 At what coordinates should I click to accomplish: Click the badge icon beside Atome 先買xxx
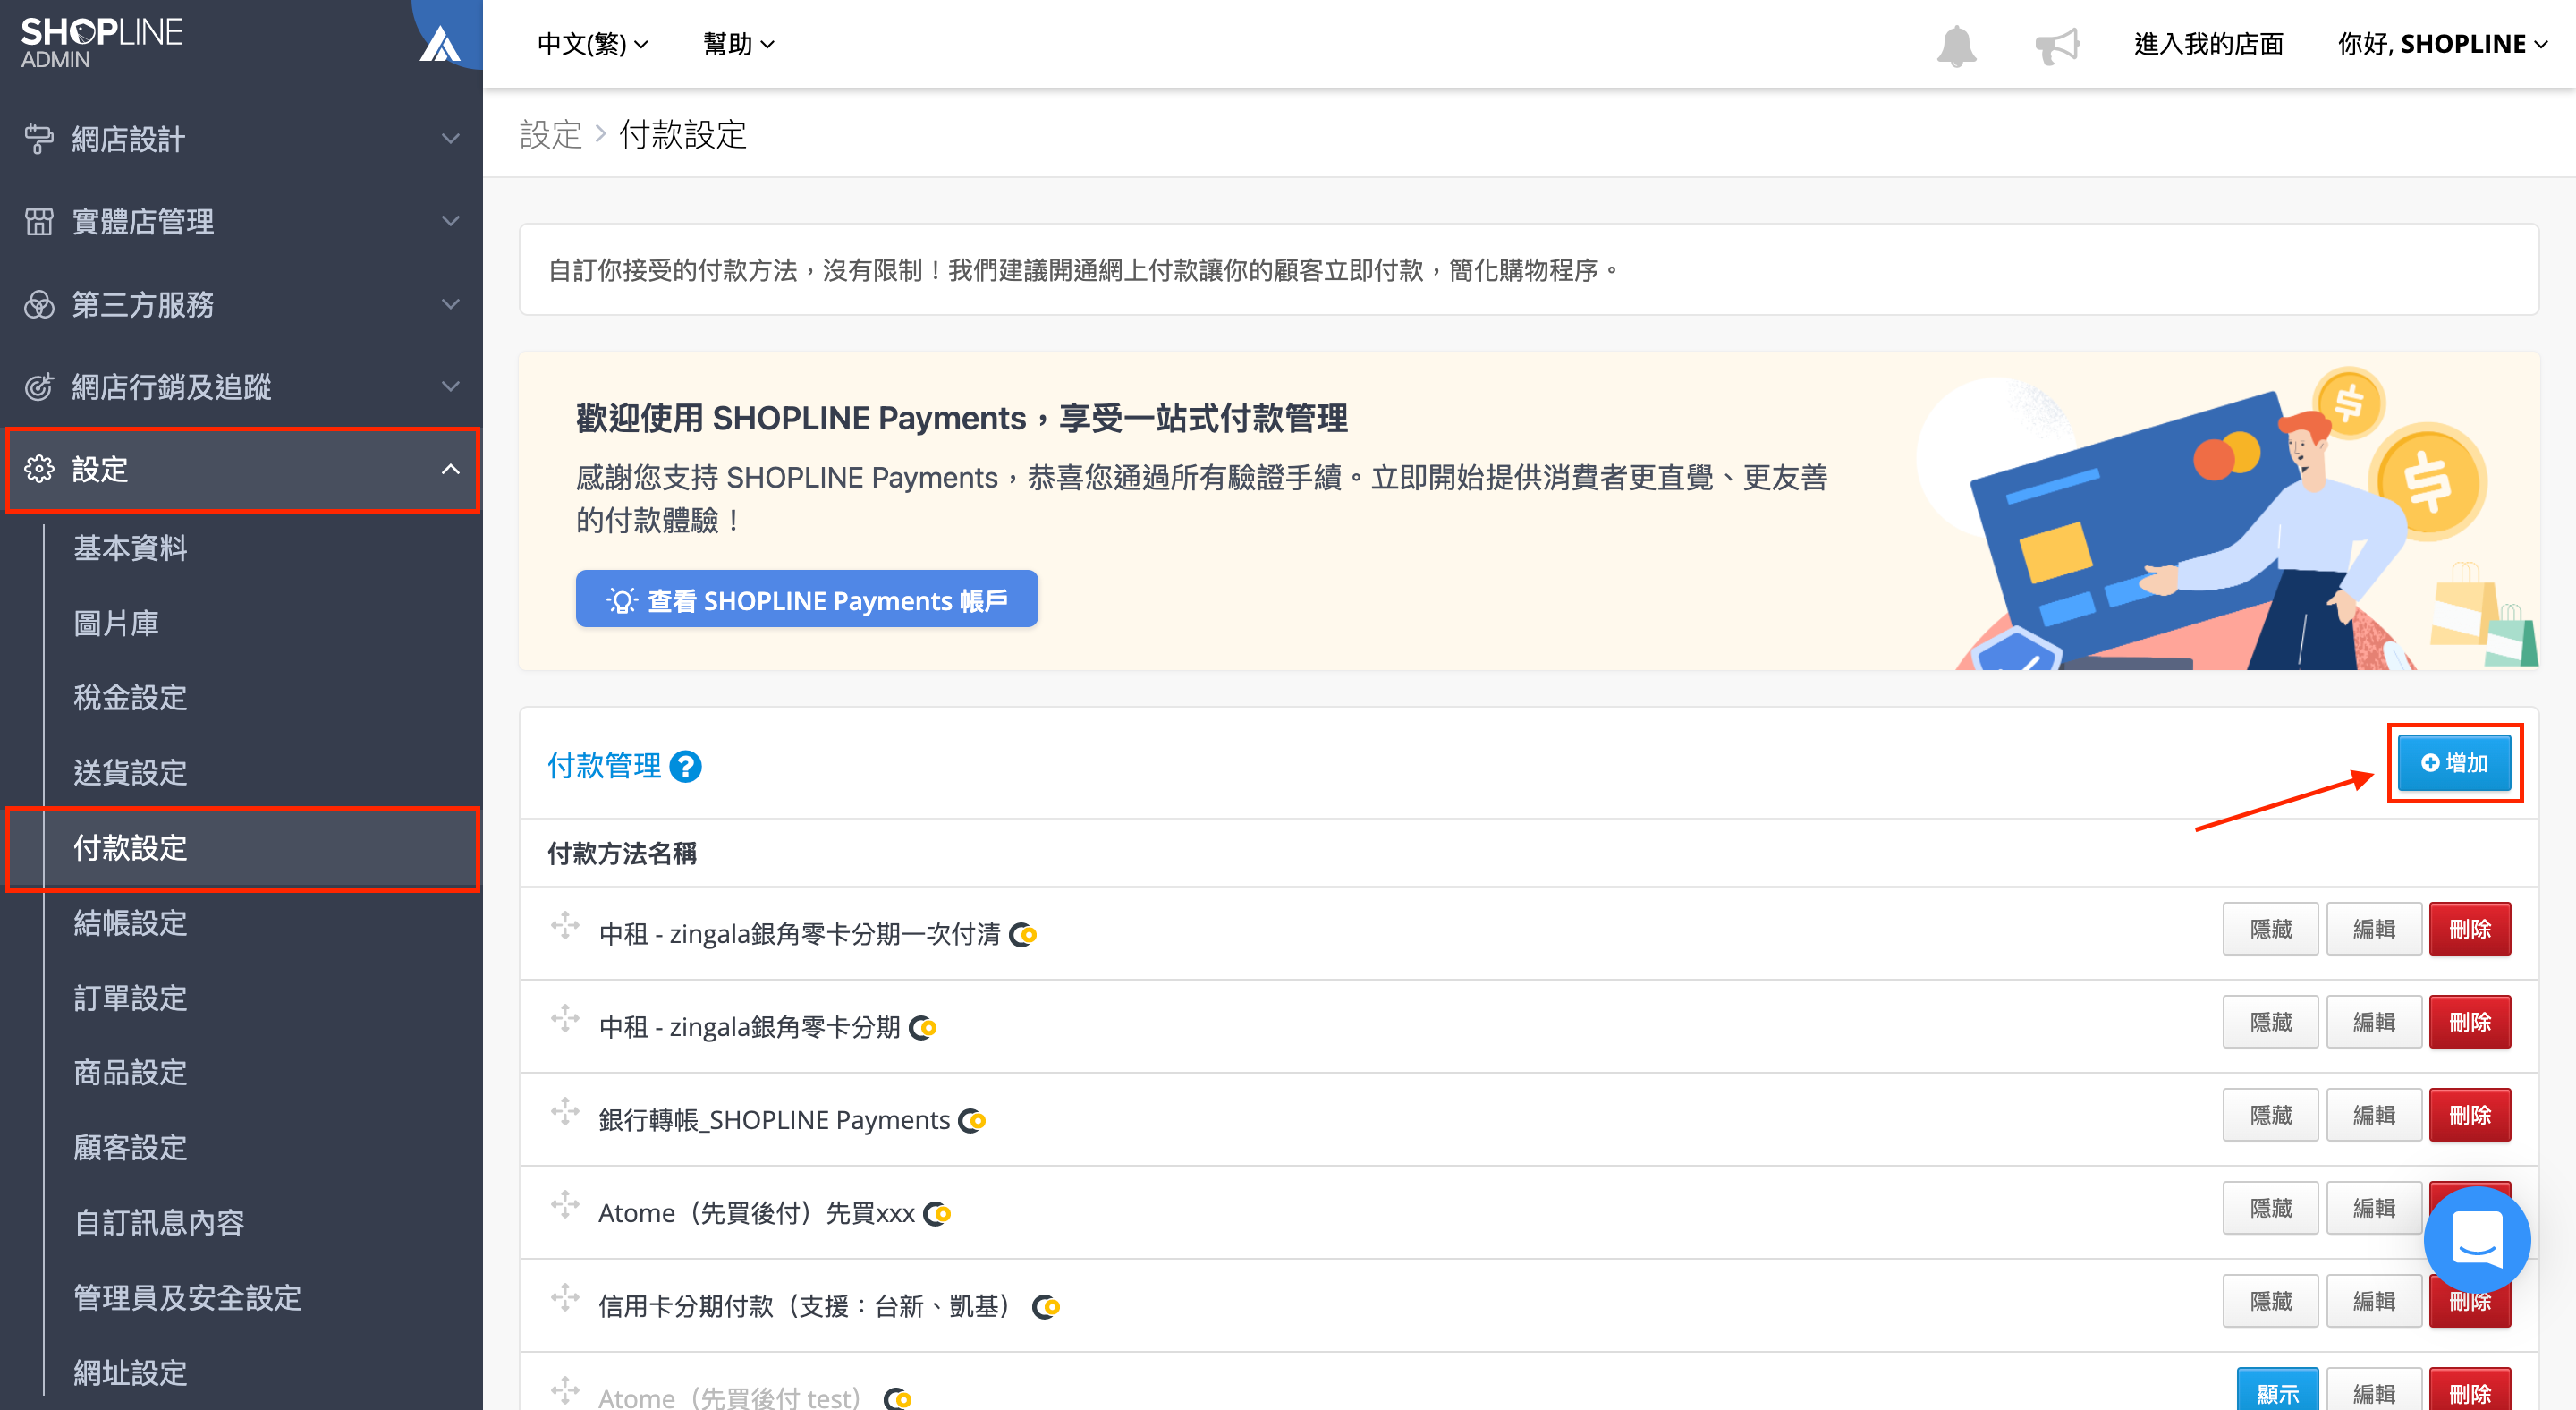pyautogui.click(x=937, y=1214)
